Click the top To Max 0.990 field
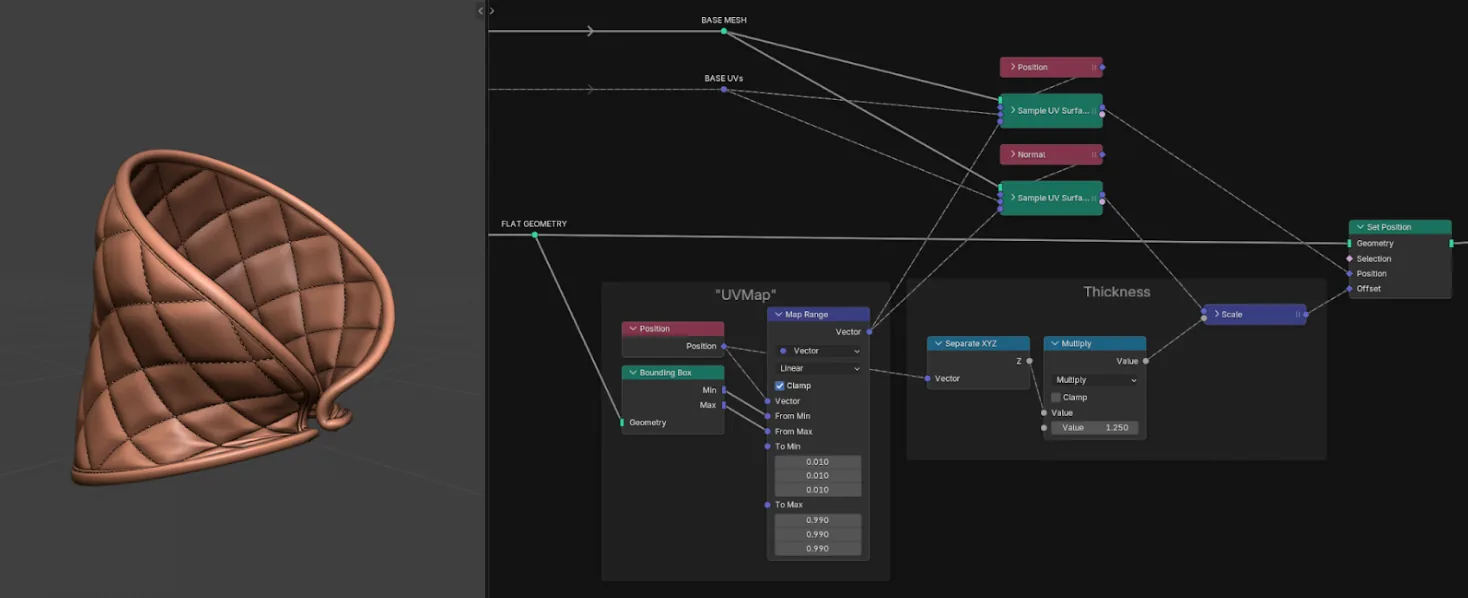Image resolution: width=1468 pixels, height=598 pixels. 818,520
